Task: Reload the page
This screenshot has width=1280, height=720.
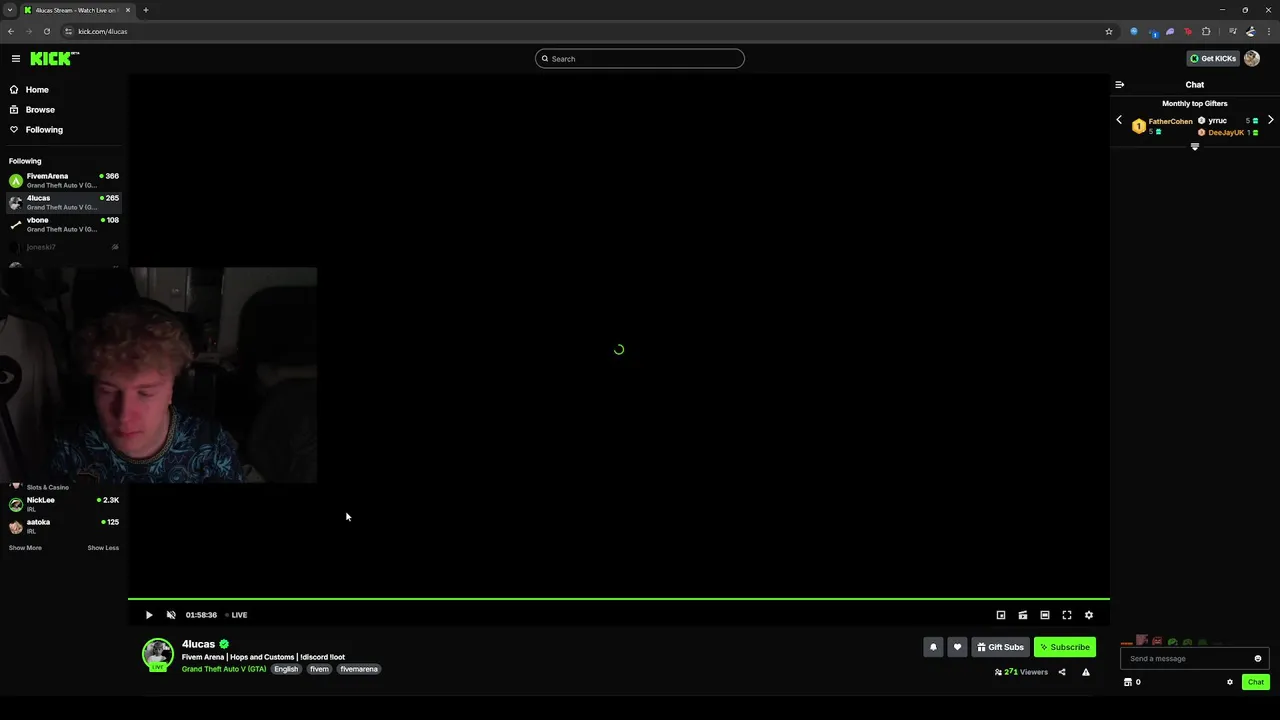Action: pyautogui.click(x=46, y=31)
